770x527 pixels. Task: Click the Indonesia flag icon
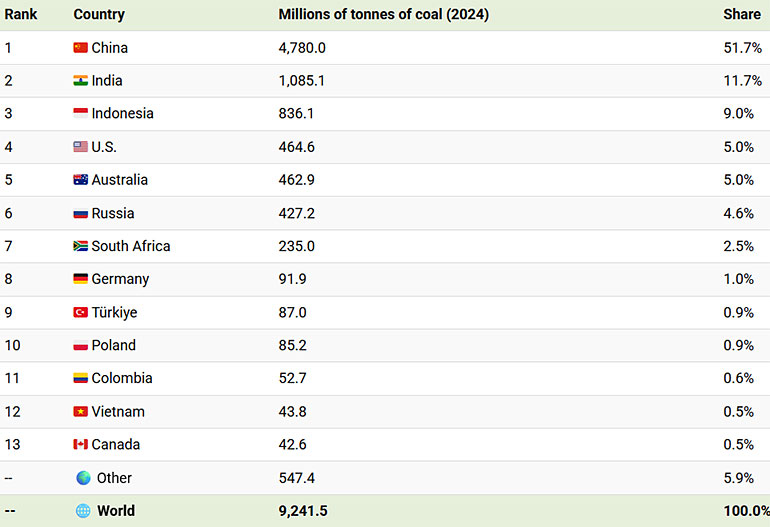click(x=81, y=114)
